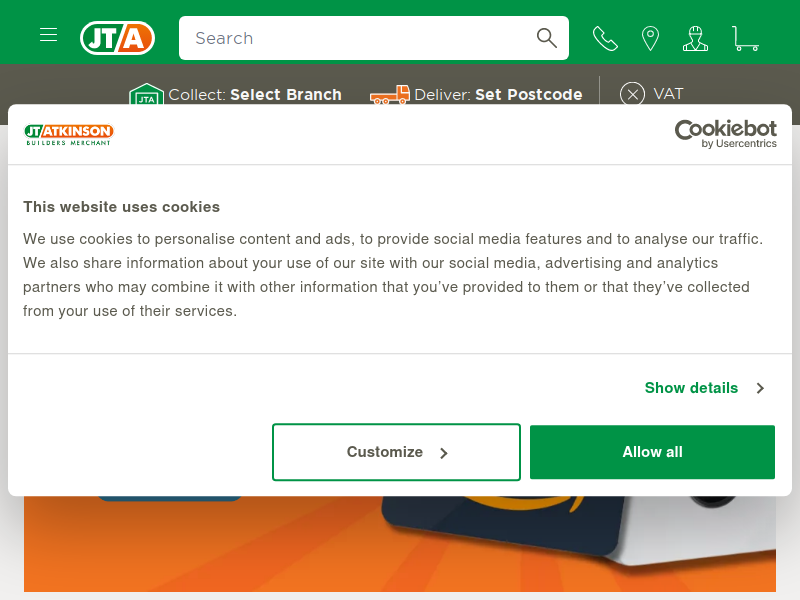800x600 pixels.
Task: Open the phone contact icon
Action: [x=605, y=39]
